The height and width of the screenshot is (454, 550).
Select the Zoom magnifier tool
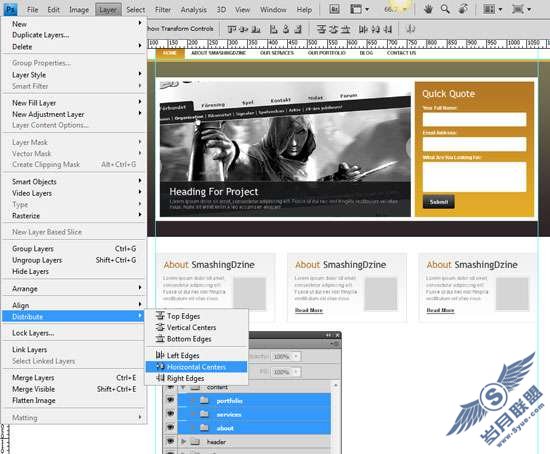[445, 9]
